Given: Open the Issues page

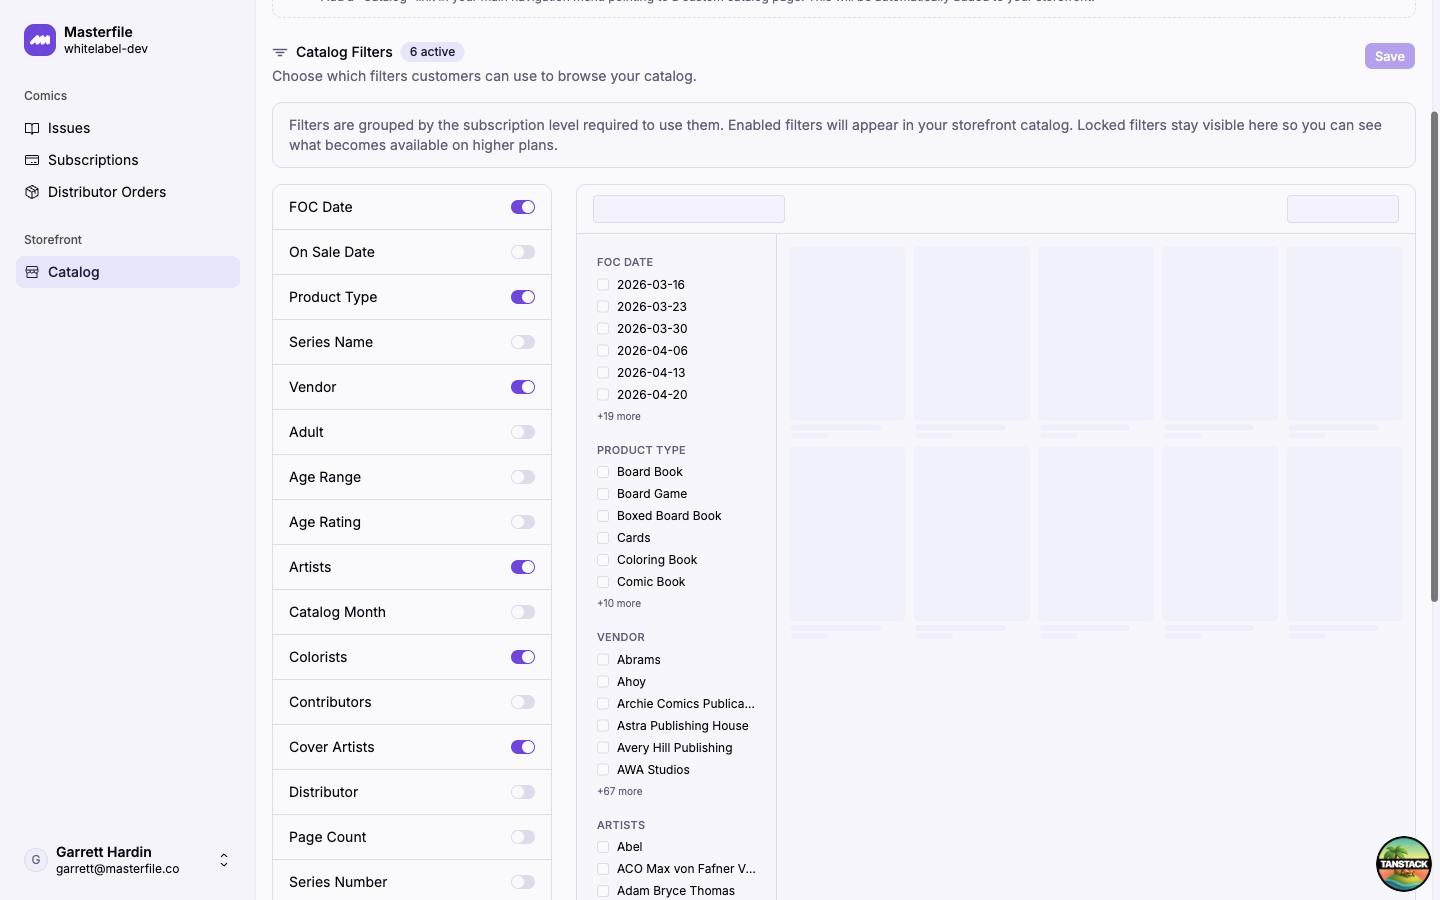Looking at the screenshot, I should tap(128, 128).
